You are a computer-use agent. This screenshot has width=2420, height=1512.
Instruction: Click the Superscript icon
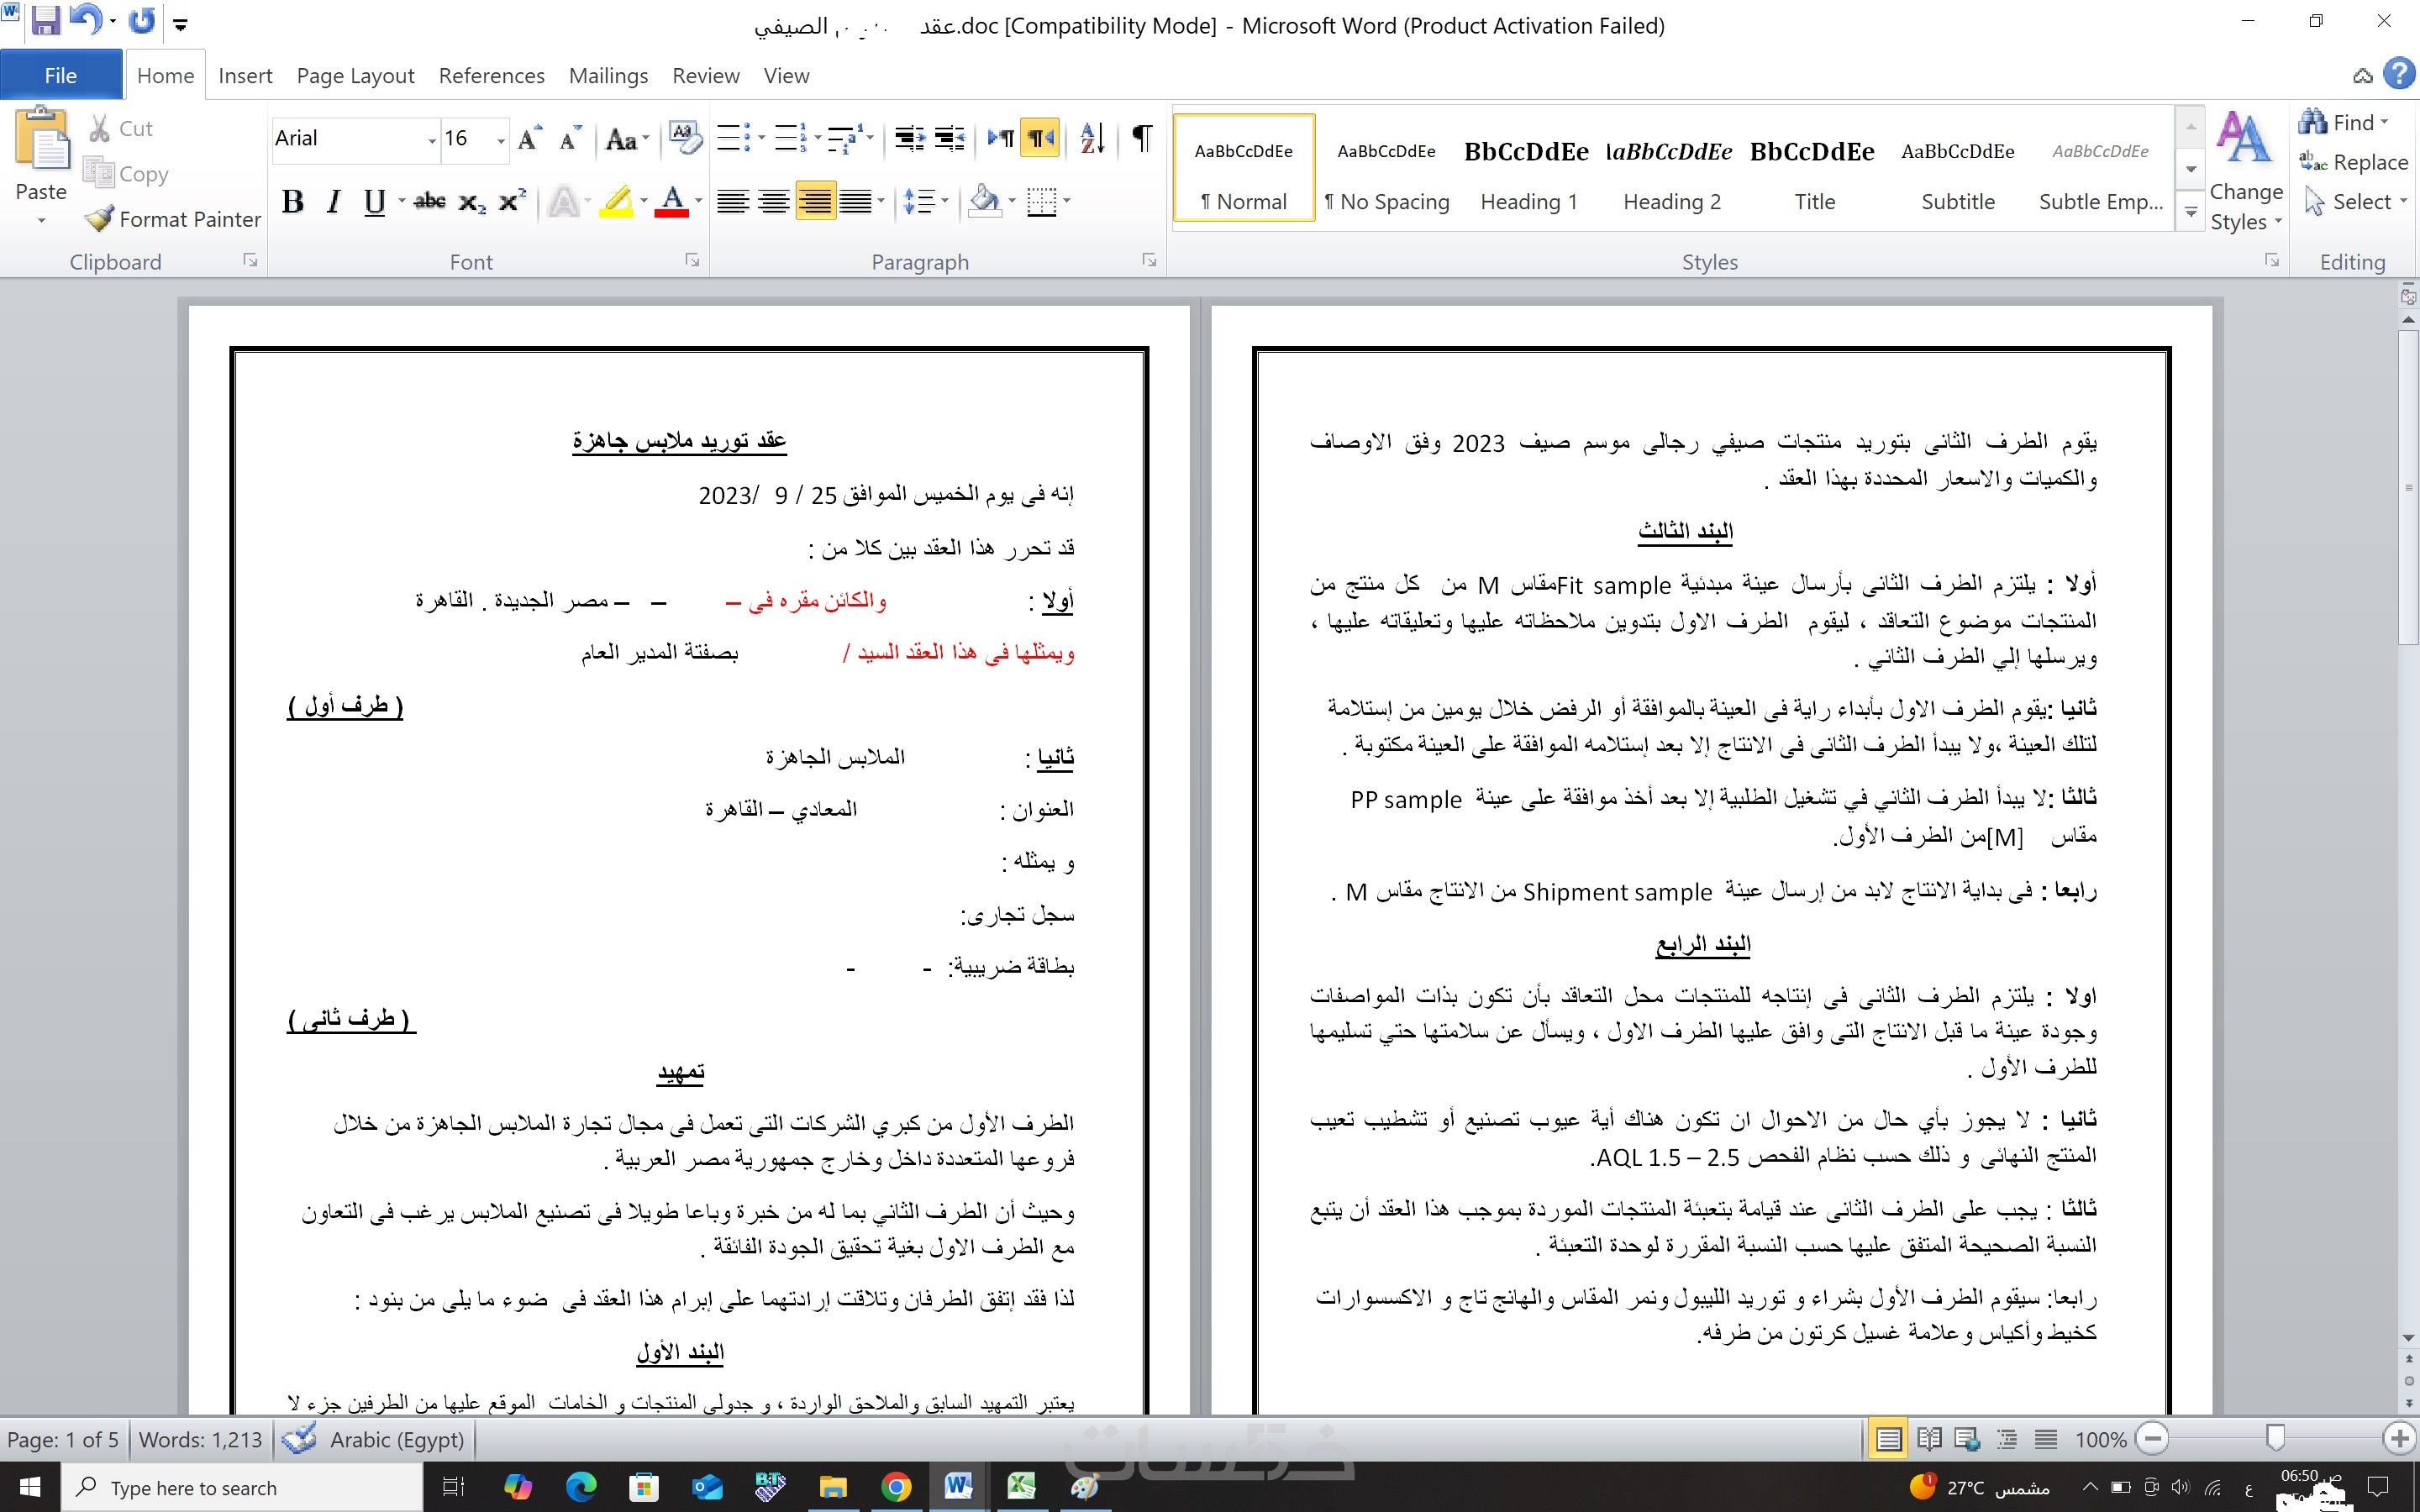tap(512, 202)
